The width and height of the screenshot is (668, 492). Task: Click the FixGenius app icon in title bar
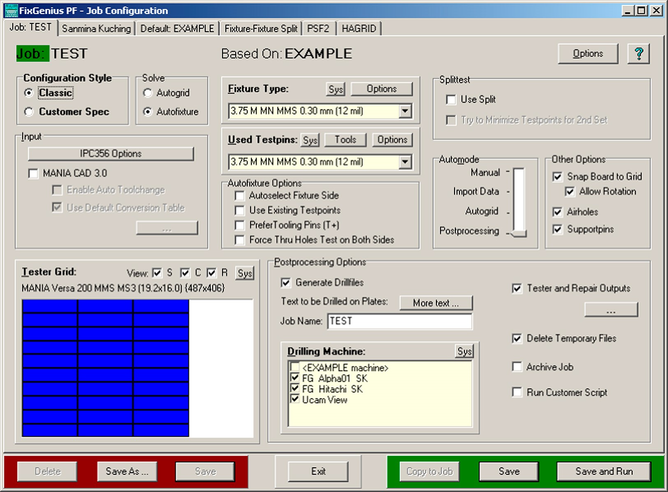(10, 9)
